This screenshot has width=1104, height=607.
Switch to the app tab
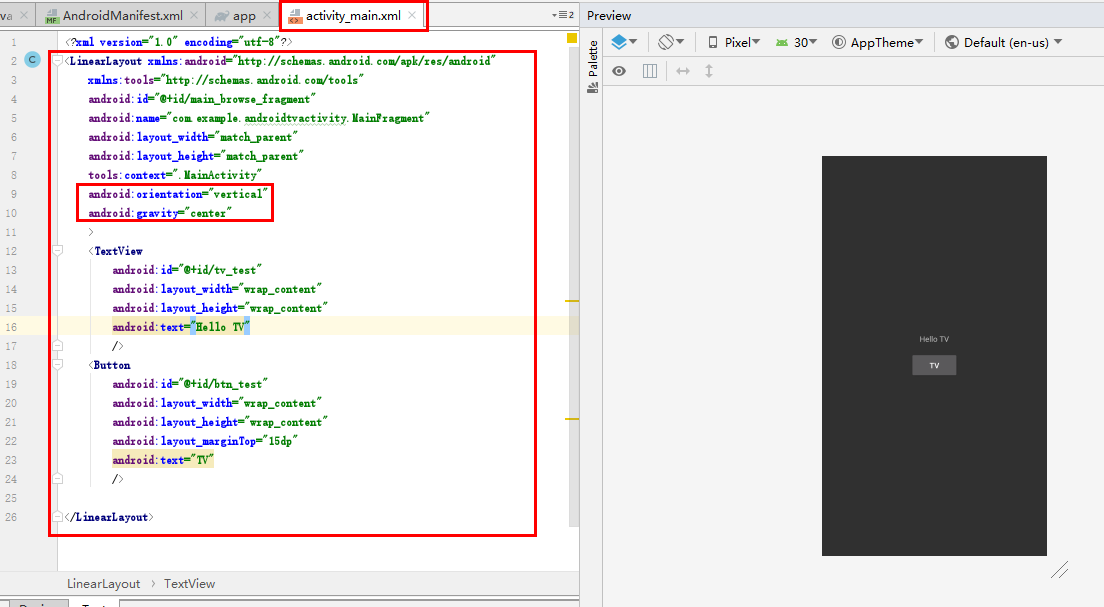click(x=244, y=15)
